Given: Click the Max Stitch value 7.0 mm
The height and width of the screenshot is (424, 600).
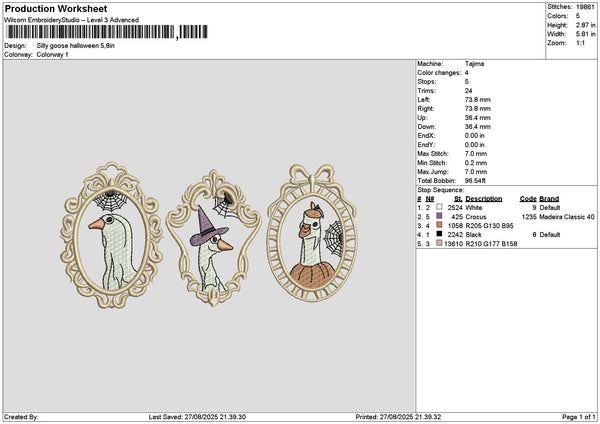Looking at the screenshot, I should 476,154.
